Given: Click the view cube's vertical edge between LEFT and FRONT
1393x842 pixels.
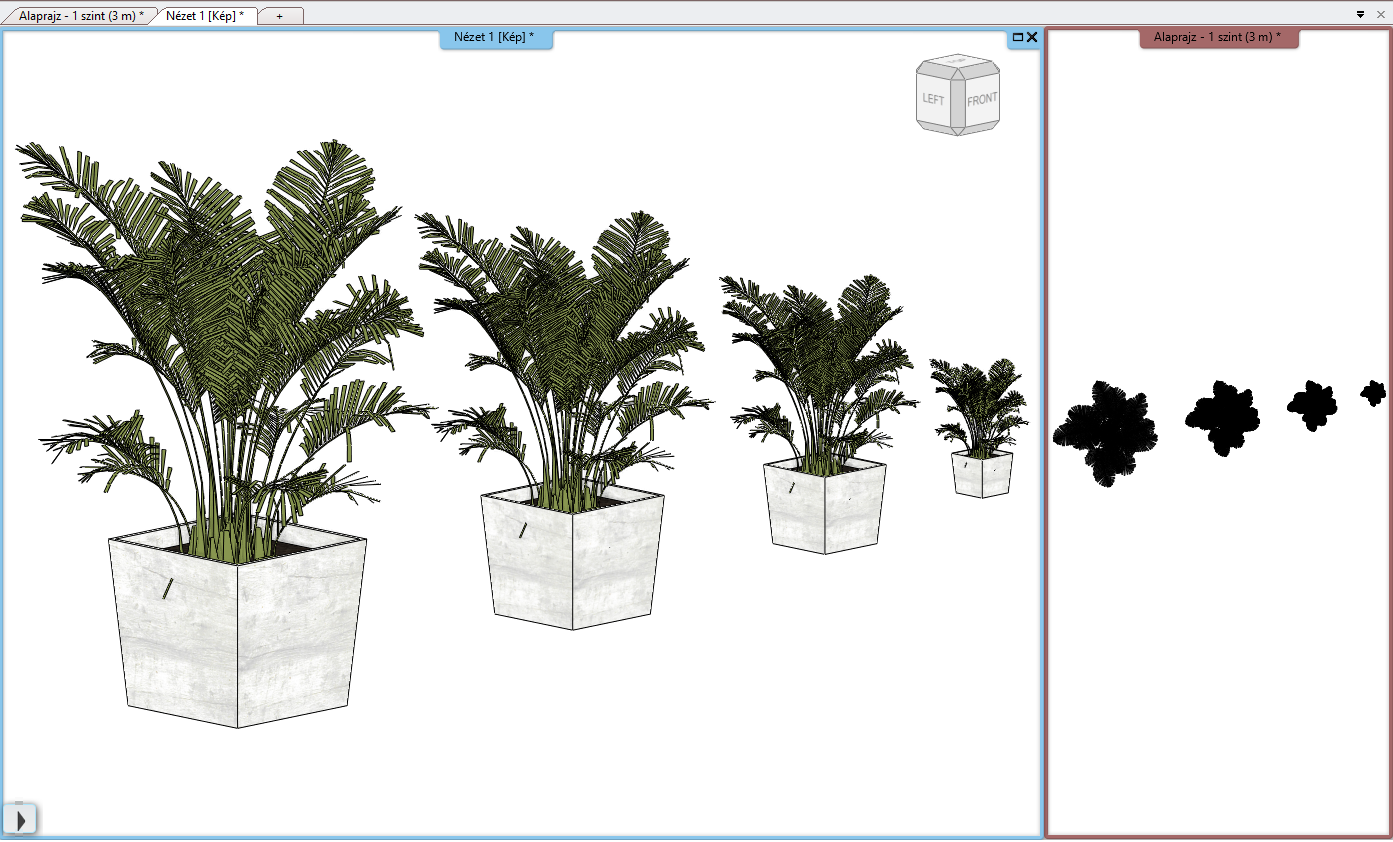Looking at the screenshot, I should pyautogui.click(x=957, y=104).
